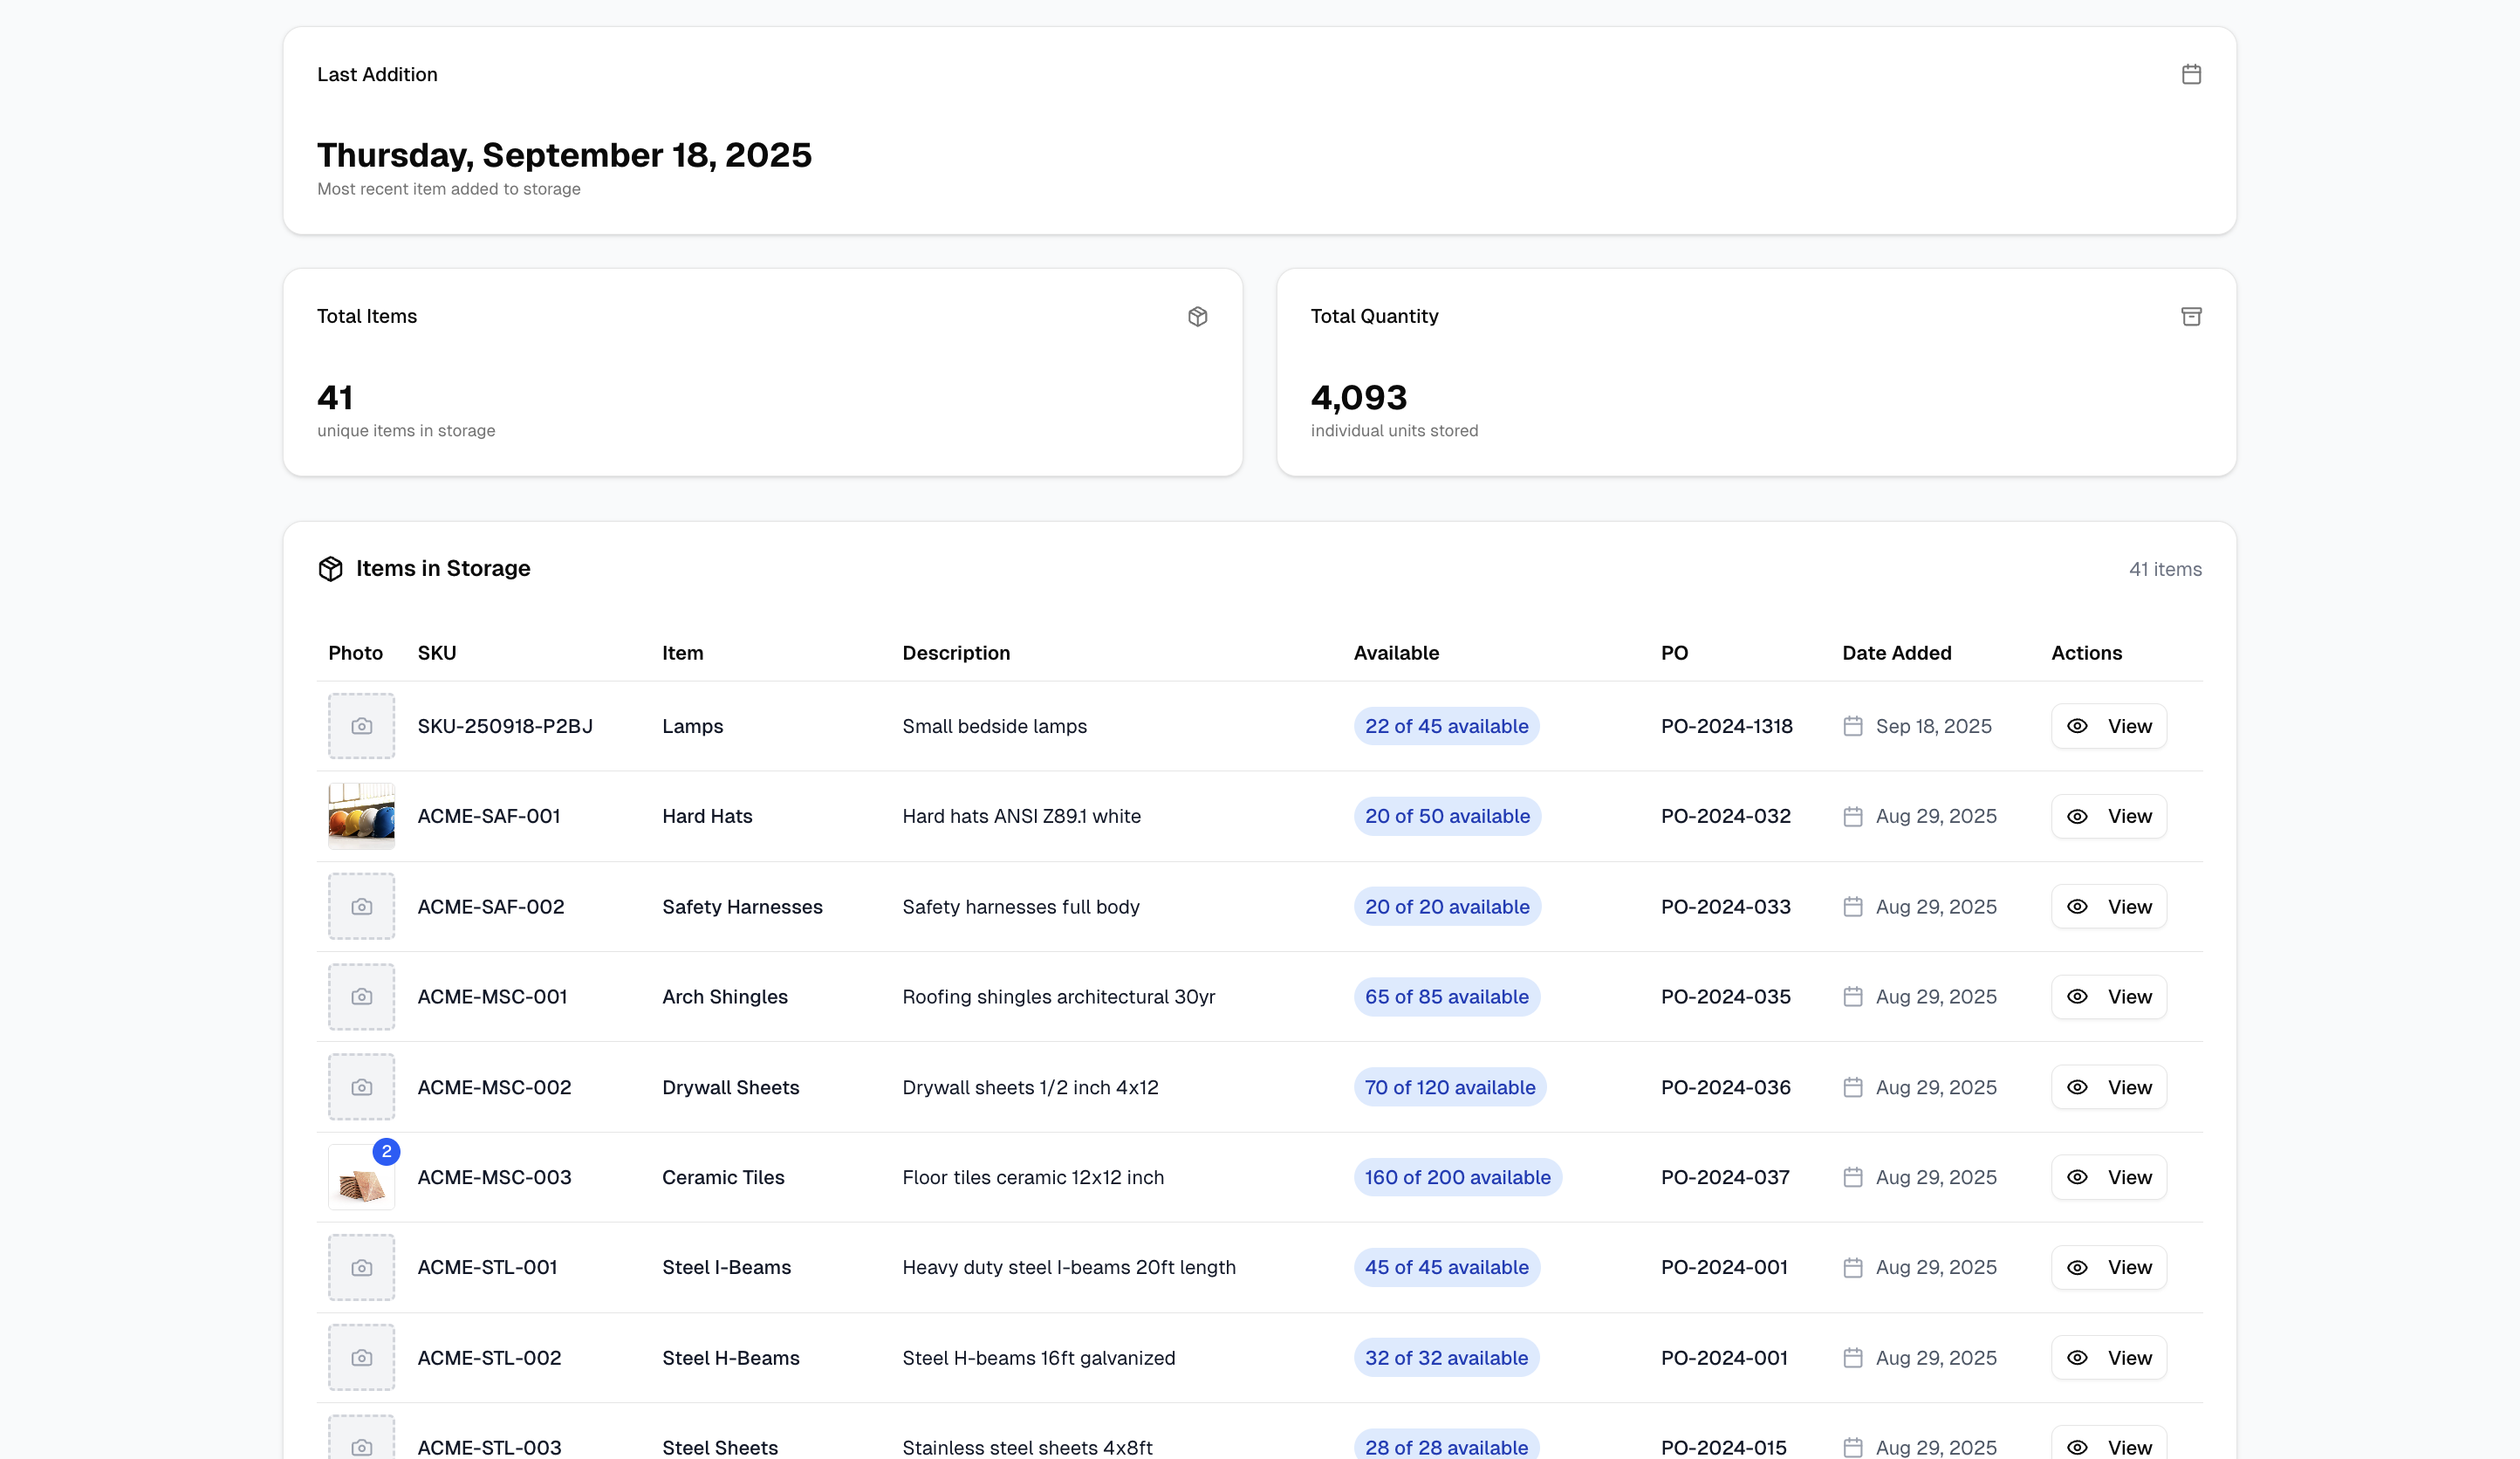Click the 160 of 200 available badge
The width and height of the screenshot is (2520, 1459).
click(1457, 1177)
